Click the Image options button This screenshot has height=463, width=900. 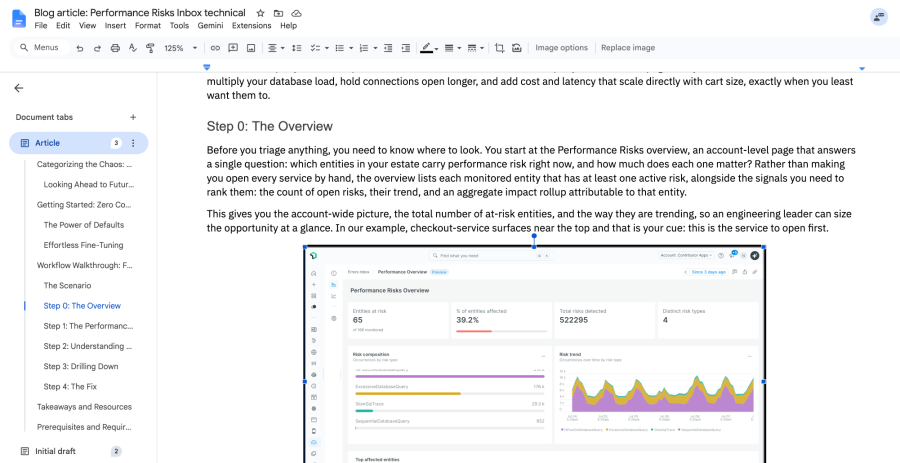[x=561, y=48]
